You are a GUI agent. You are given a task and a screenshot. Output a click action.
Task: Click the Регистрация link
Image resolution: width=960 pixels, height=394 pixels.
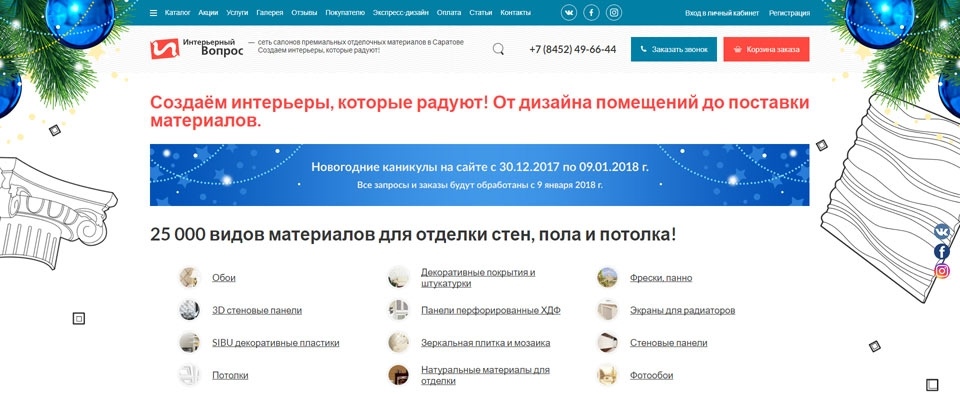[x=789, y=13]
